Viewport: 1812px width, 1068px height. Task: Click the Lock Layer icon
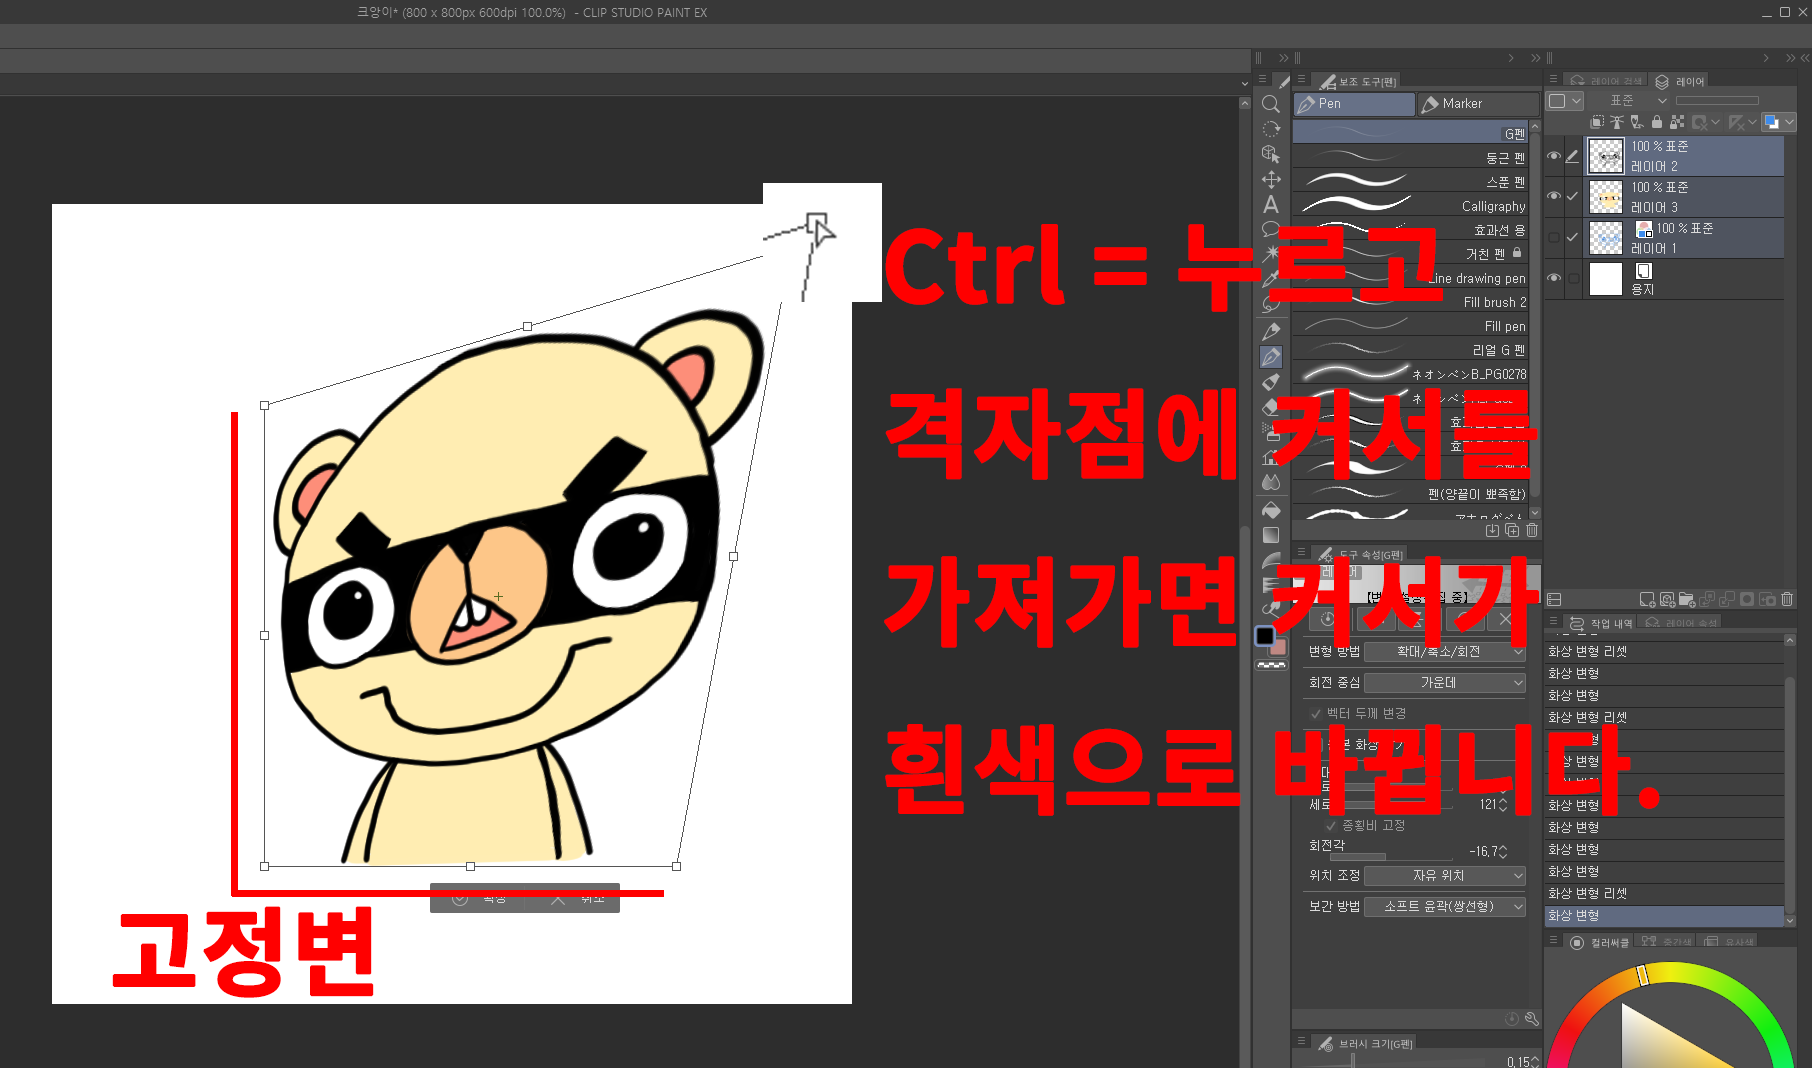pos(1657,122)
